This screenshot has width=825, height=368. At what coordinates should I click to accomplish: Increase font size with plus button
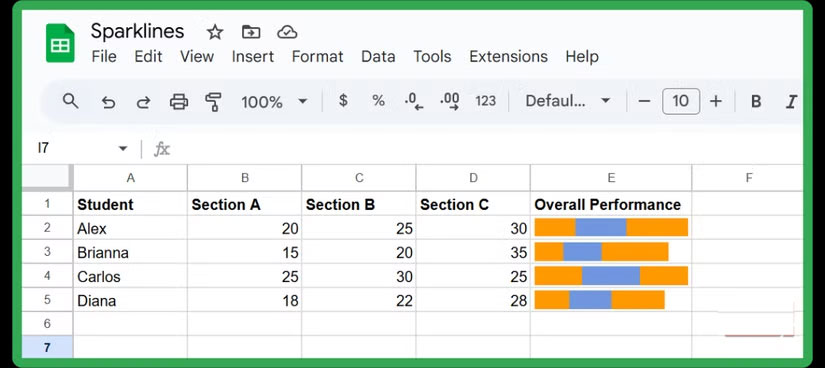pos(716,101)
